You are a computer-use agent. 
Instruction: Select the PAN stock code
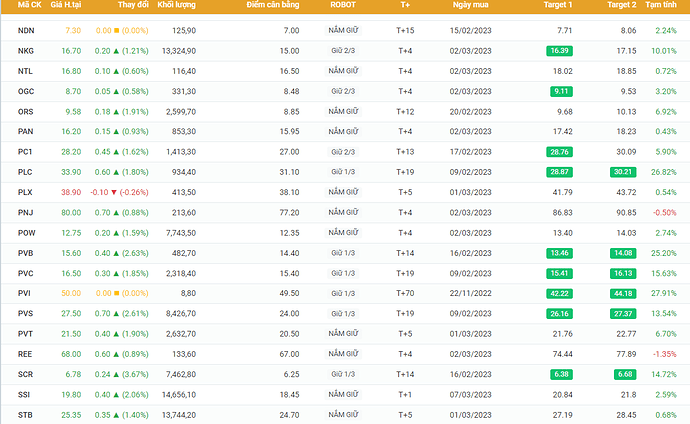coord(26,131)
